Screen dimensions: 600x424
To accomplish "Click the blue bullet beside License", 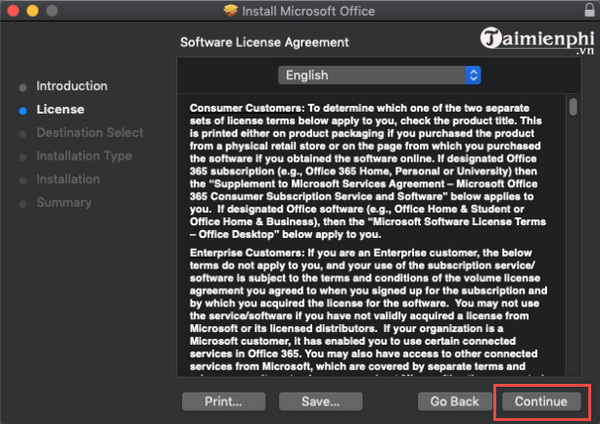I will pyautogui.click(x=23, y=111).
